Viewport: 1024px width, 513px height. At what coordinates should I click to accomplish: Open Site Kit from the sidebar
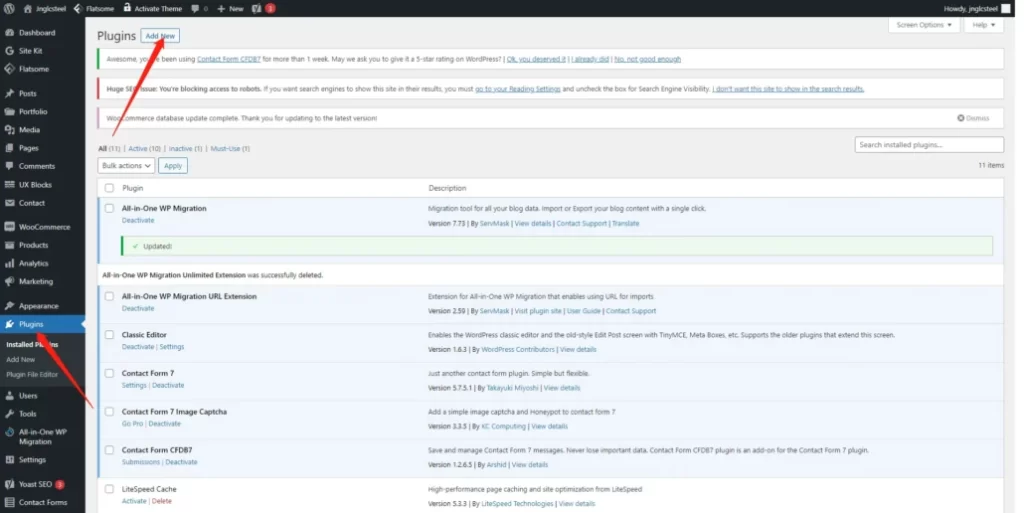(30, 51)
